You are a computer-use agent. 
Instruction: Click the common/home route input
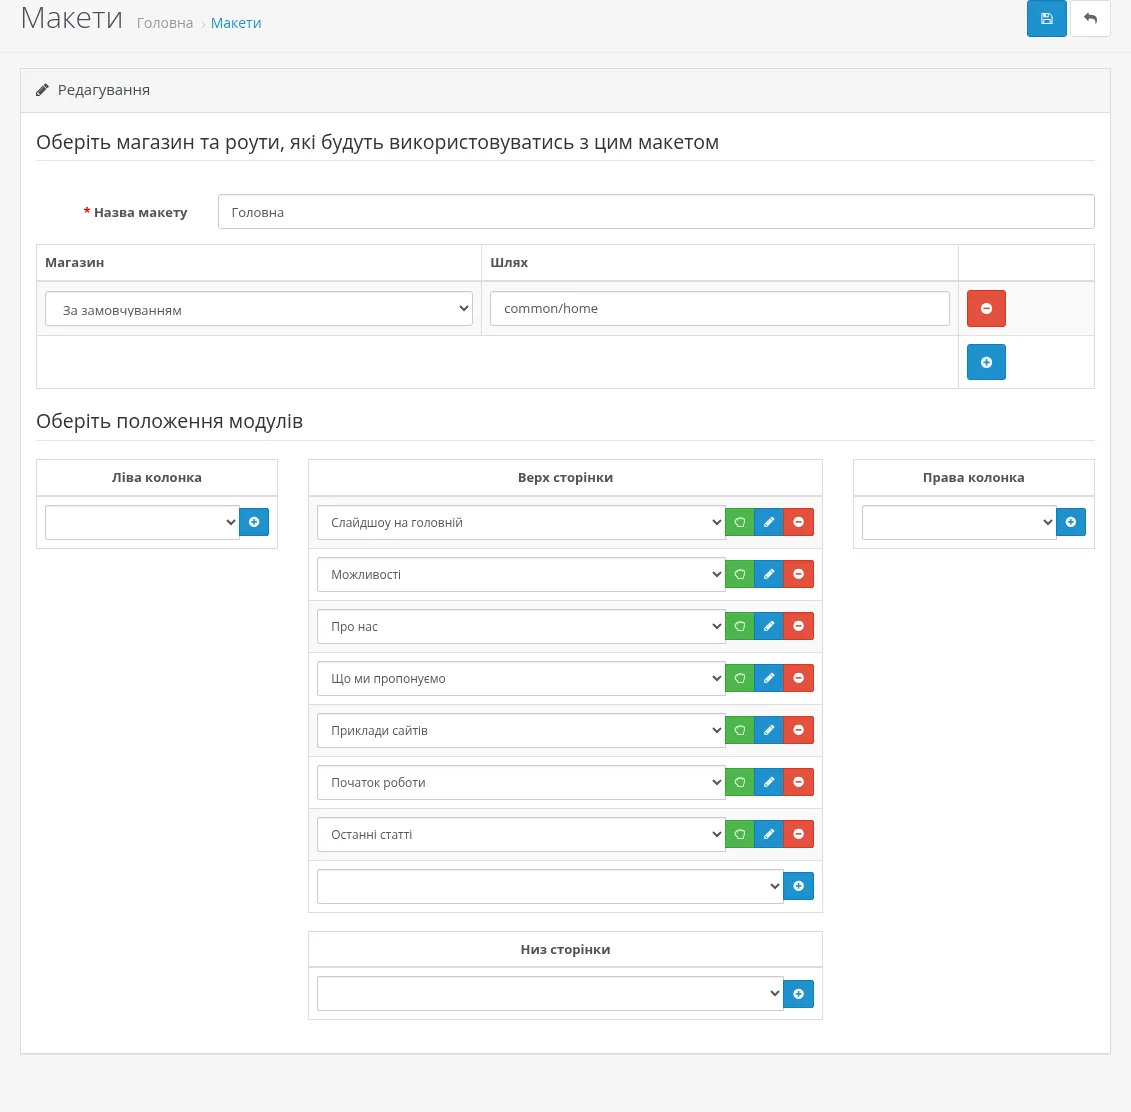tap(720, 309)
